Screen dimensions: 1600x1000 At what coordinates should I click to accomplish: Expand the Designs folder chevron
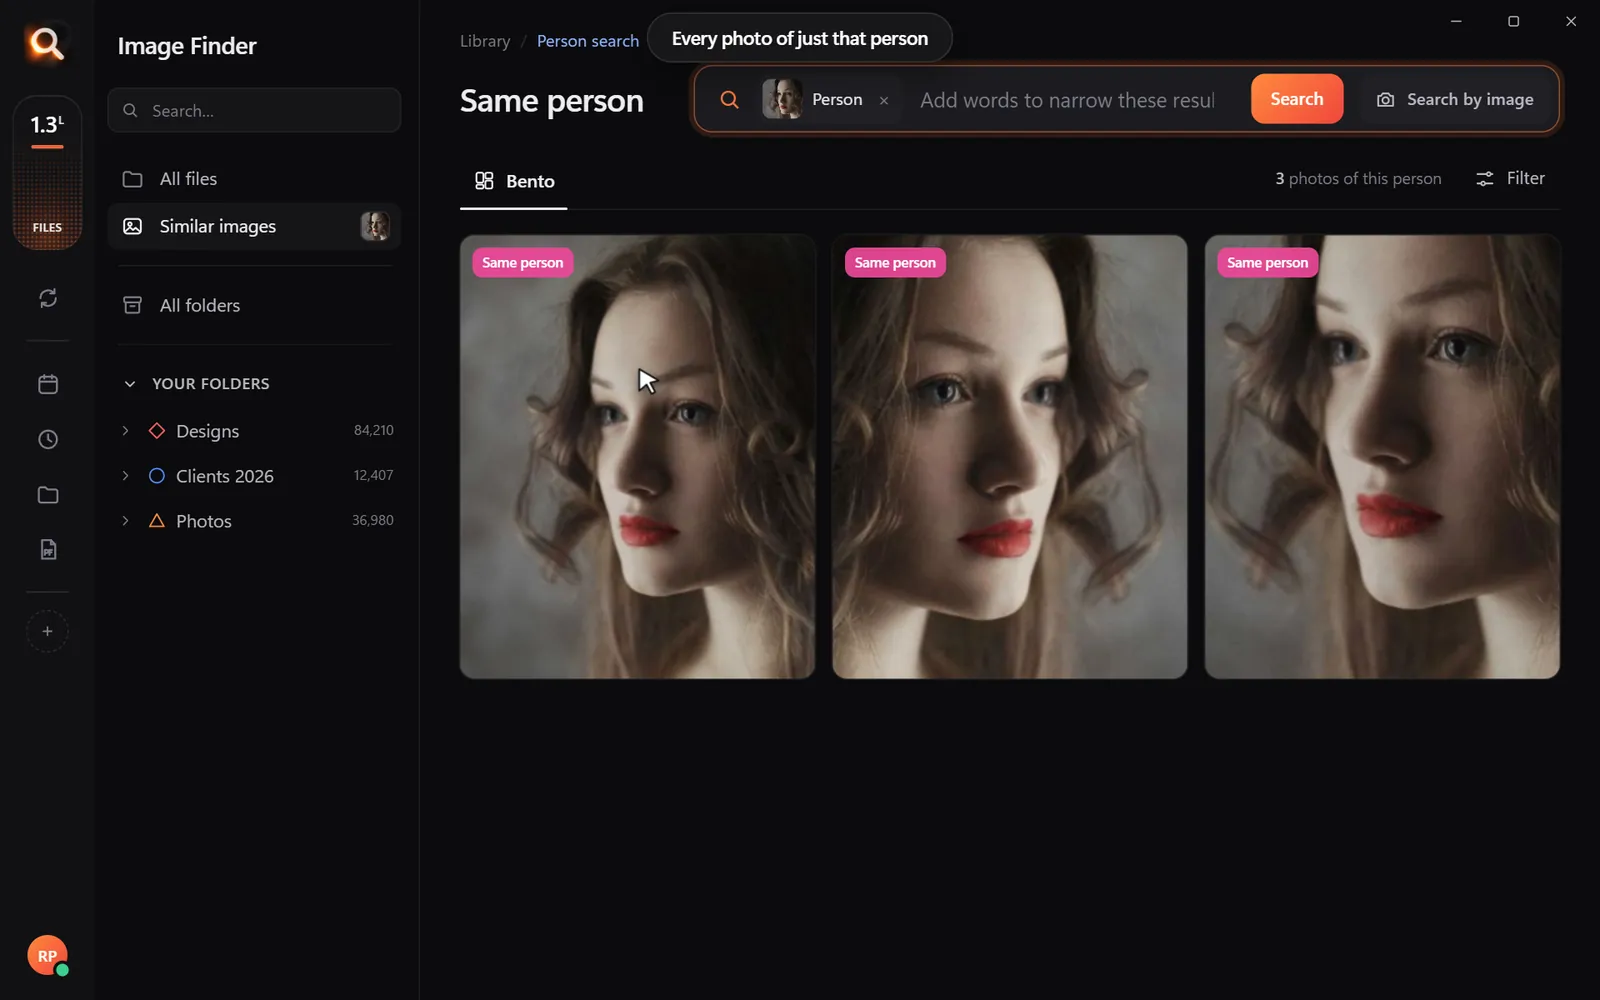pyautogui.click(x=125, y=431)
